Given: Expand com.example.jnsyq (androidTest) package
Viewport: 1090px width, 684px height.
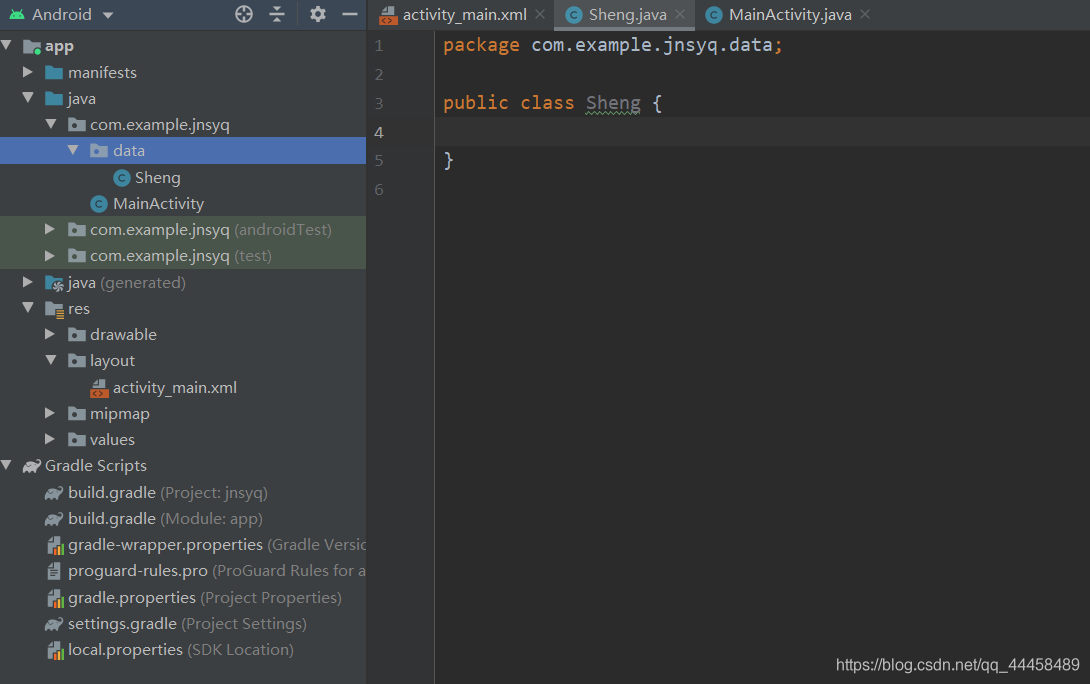Looking at the screenshot, I should 50,229.
